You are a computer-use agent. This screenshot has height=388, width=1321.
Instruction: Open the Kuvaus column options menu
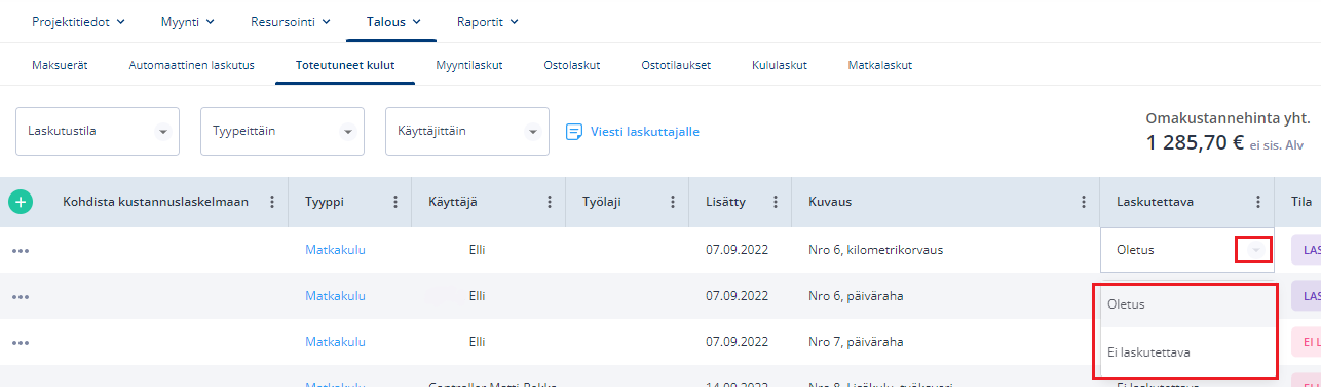point(1084,202)
